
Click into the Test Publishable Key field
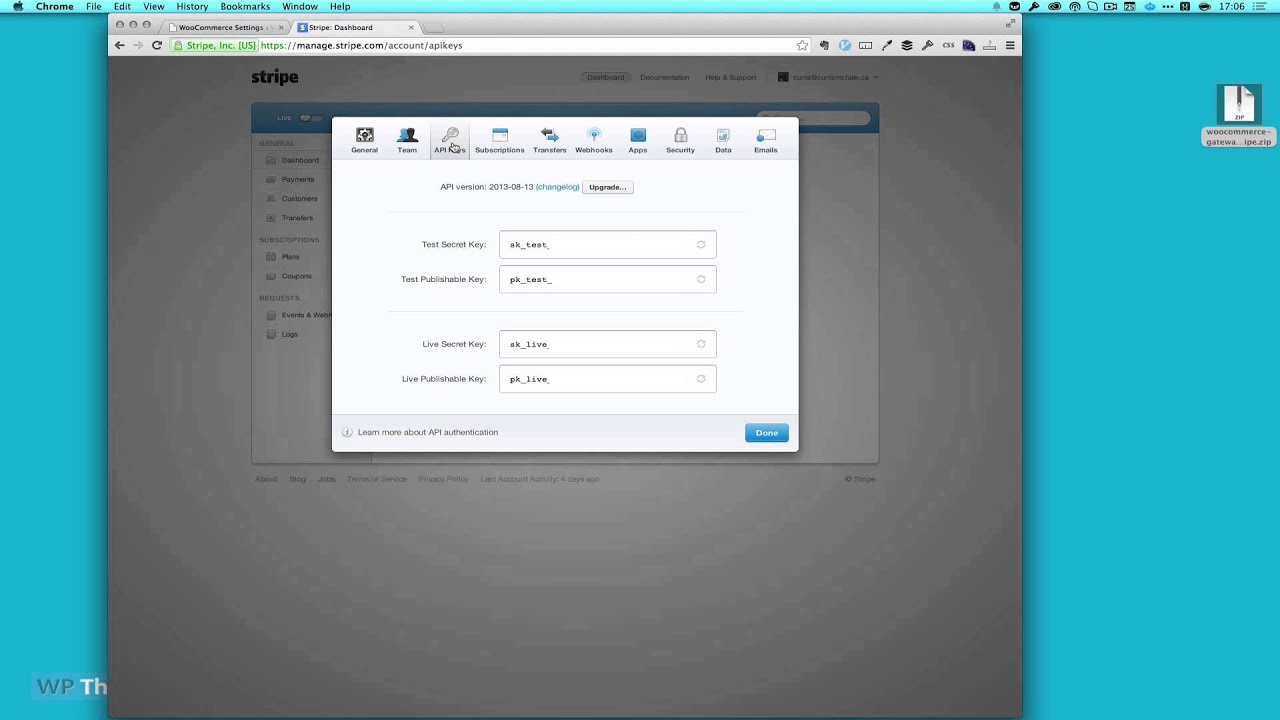point(607,279)
